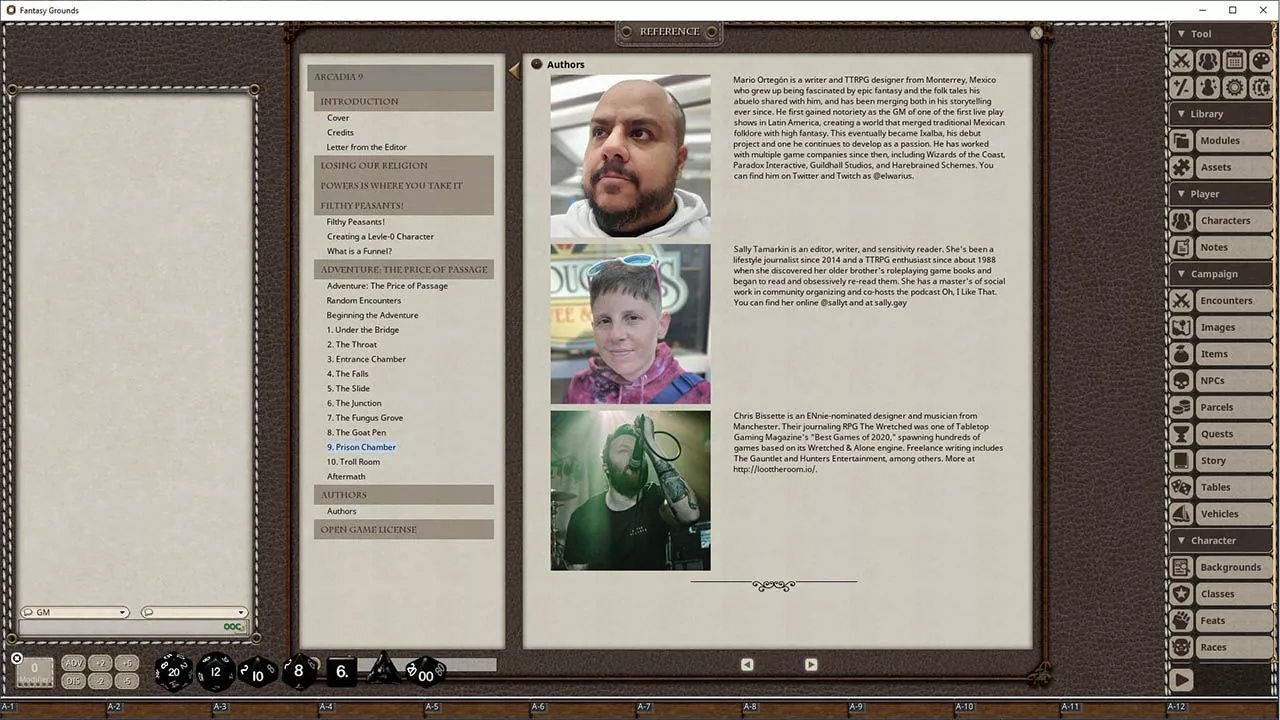Go to the previous reference page
Screen dimensions: 1280x720
[x=747, y=664]
